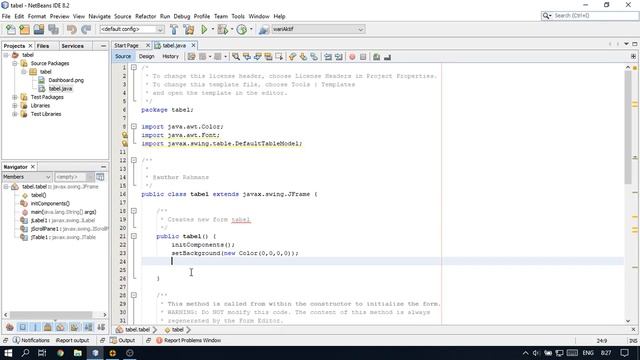Open Chrome from taskbar
Image resolution: width=640 pixels, height=360 pixels.
[60, 353]
